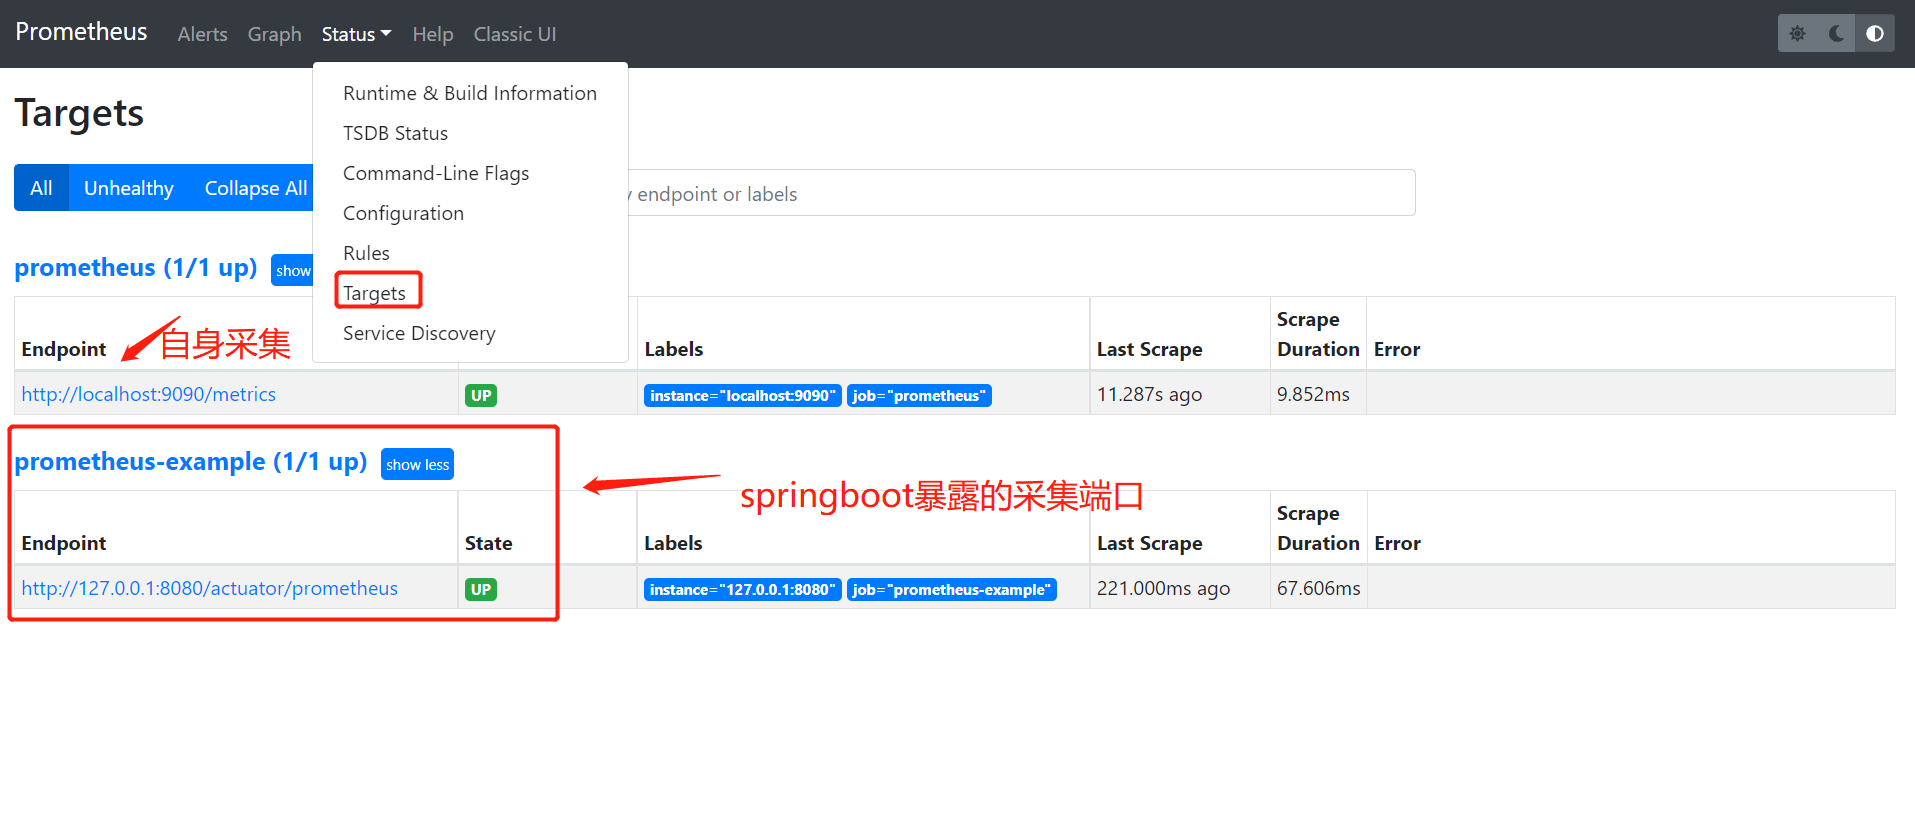Image resolution: width=1915 pixels, height=825 pixels.
Task: Select the 221.000ms ago last scrape value
Action: point(1163,588)
